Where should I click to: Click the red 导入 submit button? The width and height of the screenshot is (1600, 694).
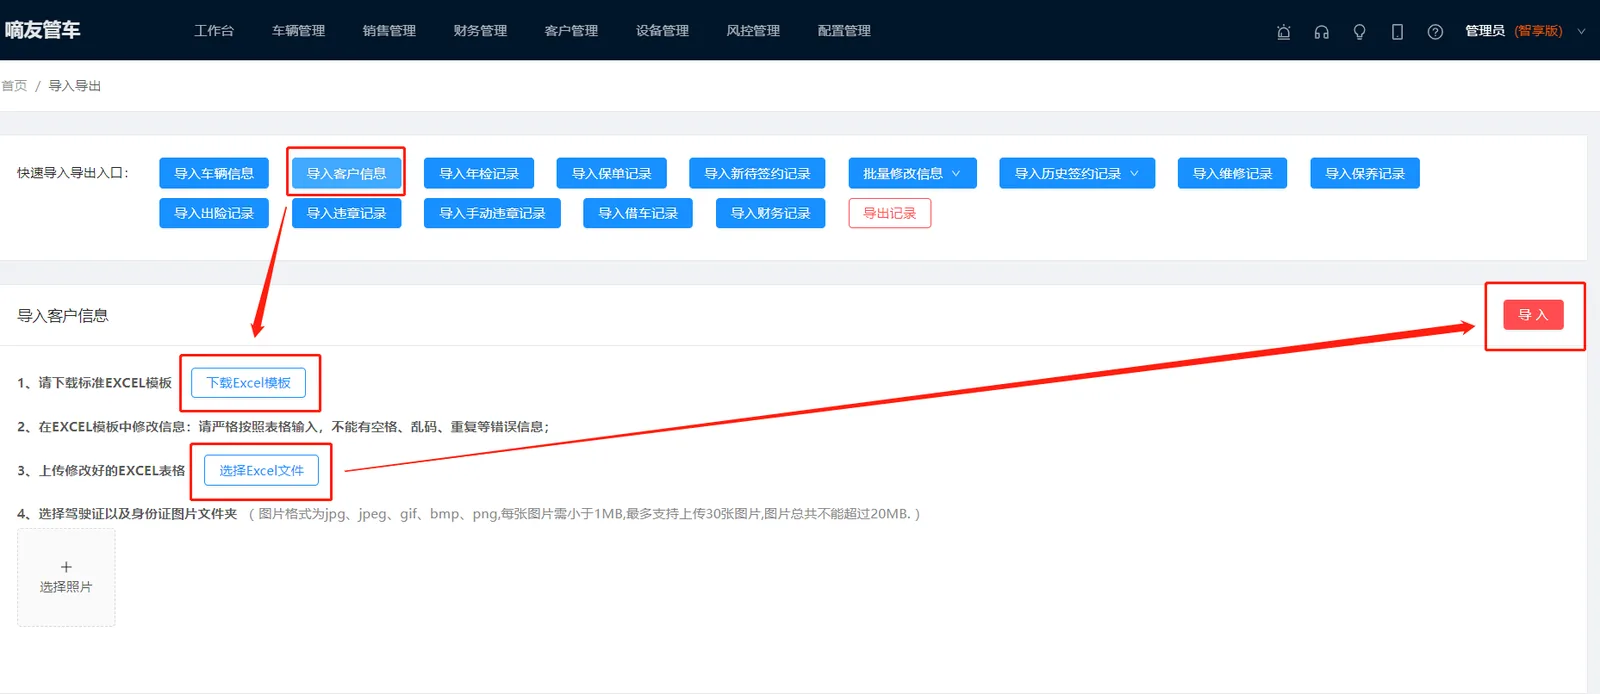[x=1533, y=315]
